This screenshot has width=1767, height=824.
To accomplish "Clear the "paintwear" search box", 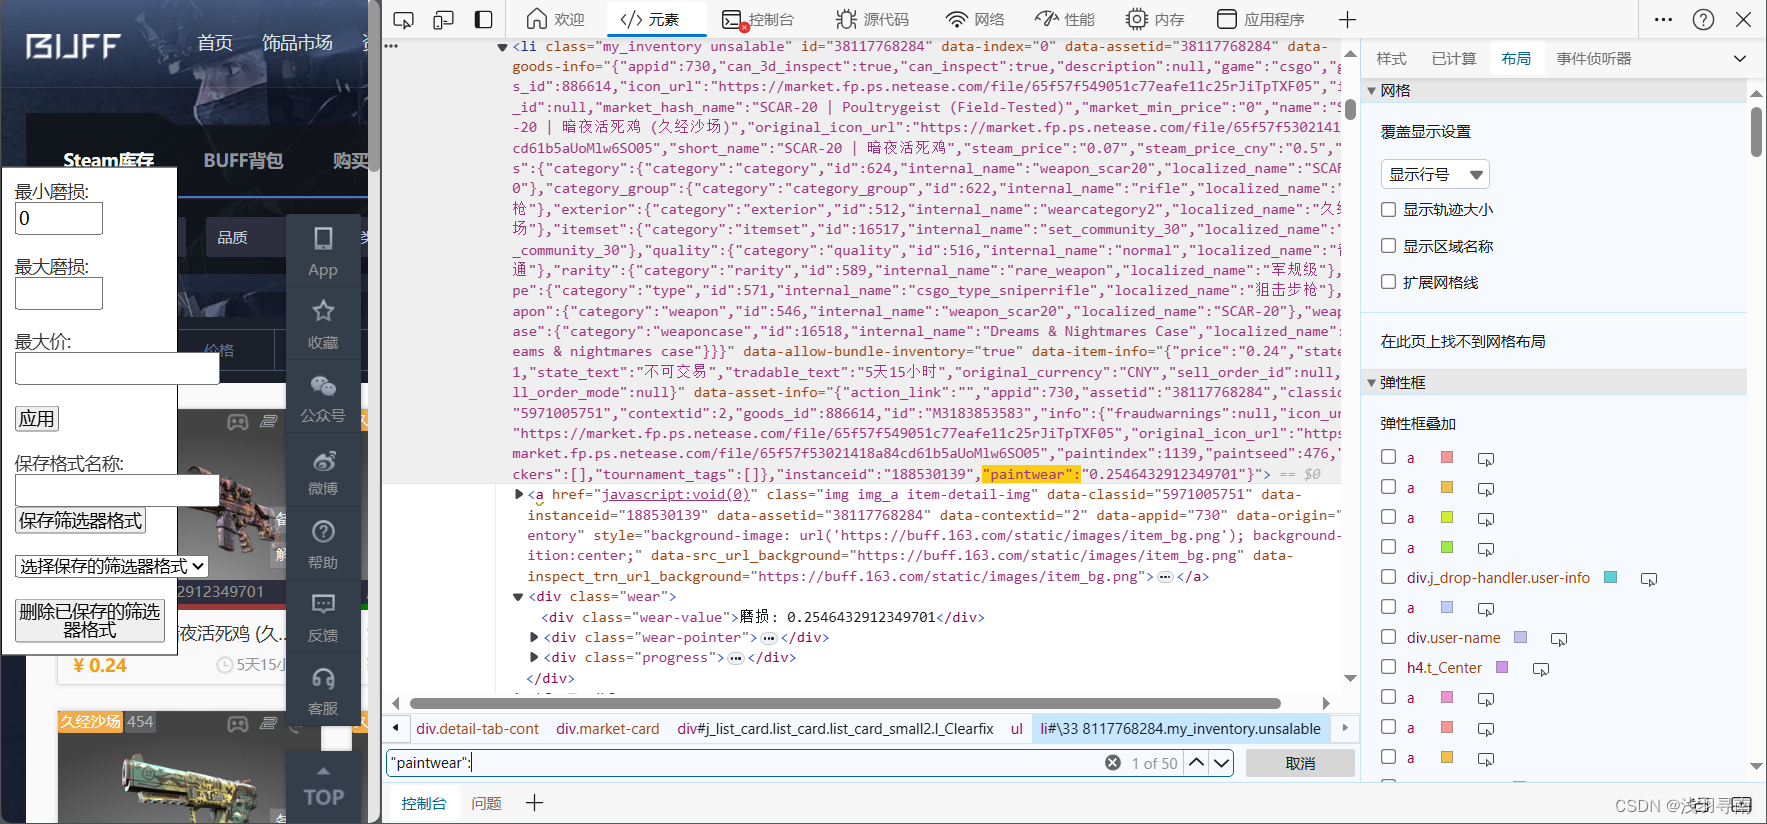I will point(1113,763).
